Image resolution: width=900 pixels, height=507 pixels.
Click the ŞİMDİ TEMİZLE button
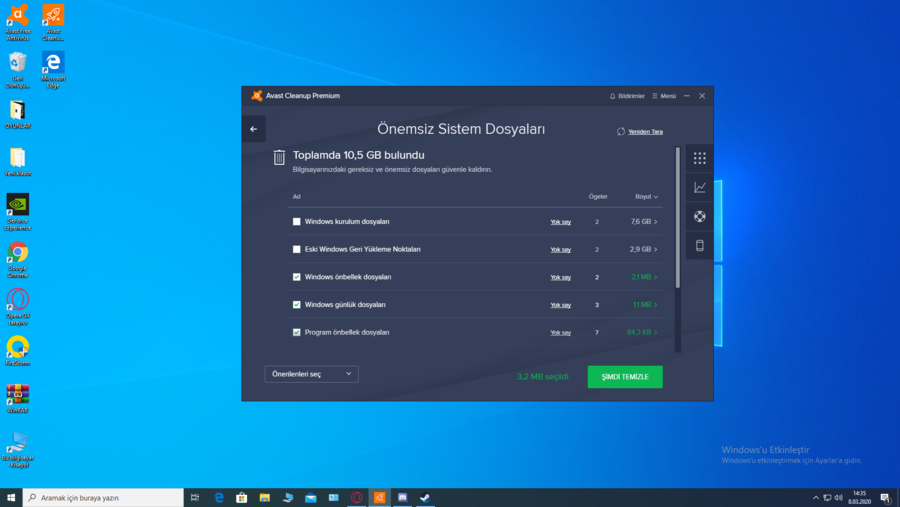click(x=624, y=377)
